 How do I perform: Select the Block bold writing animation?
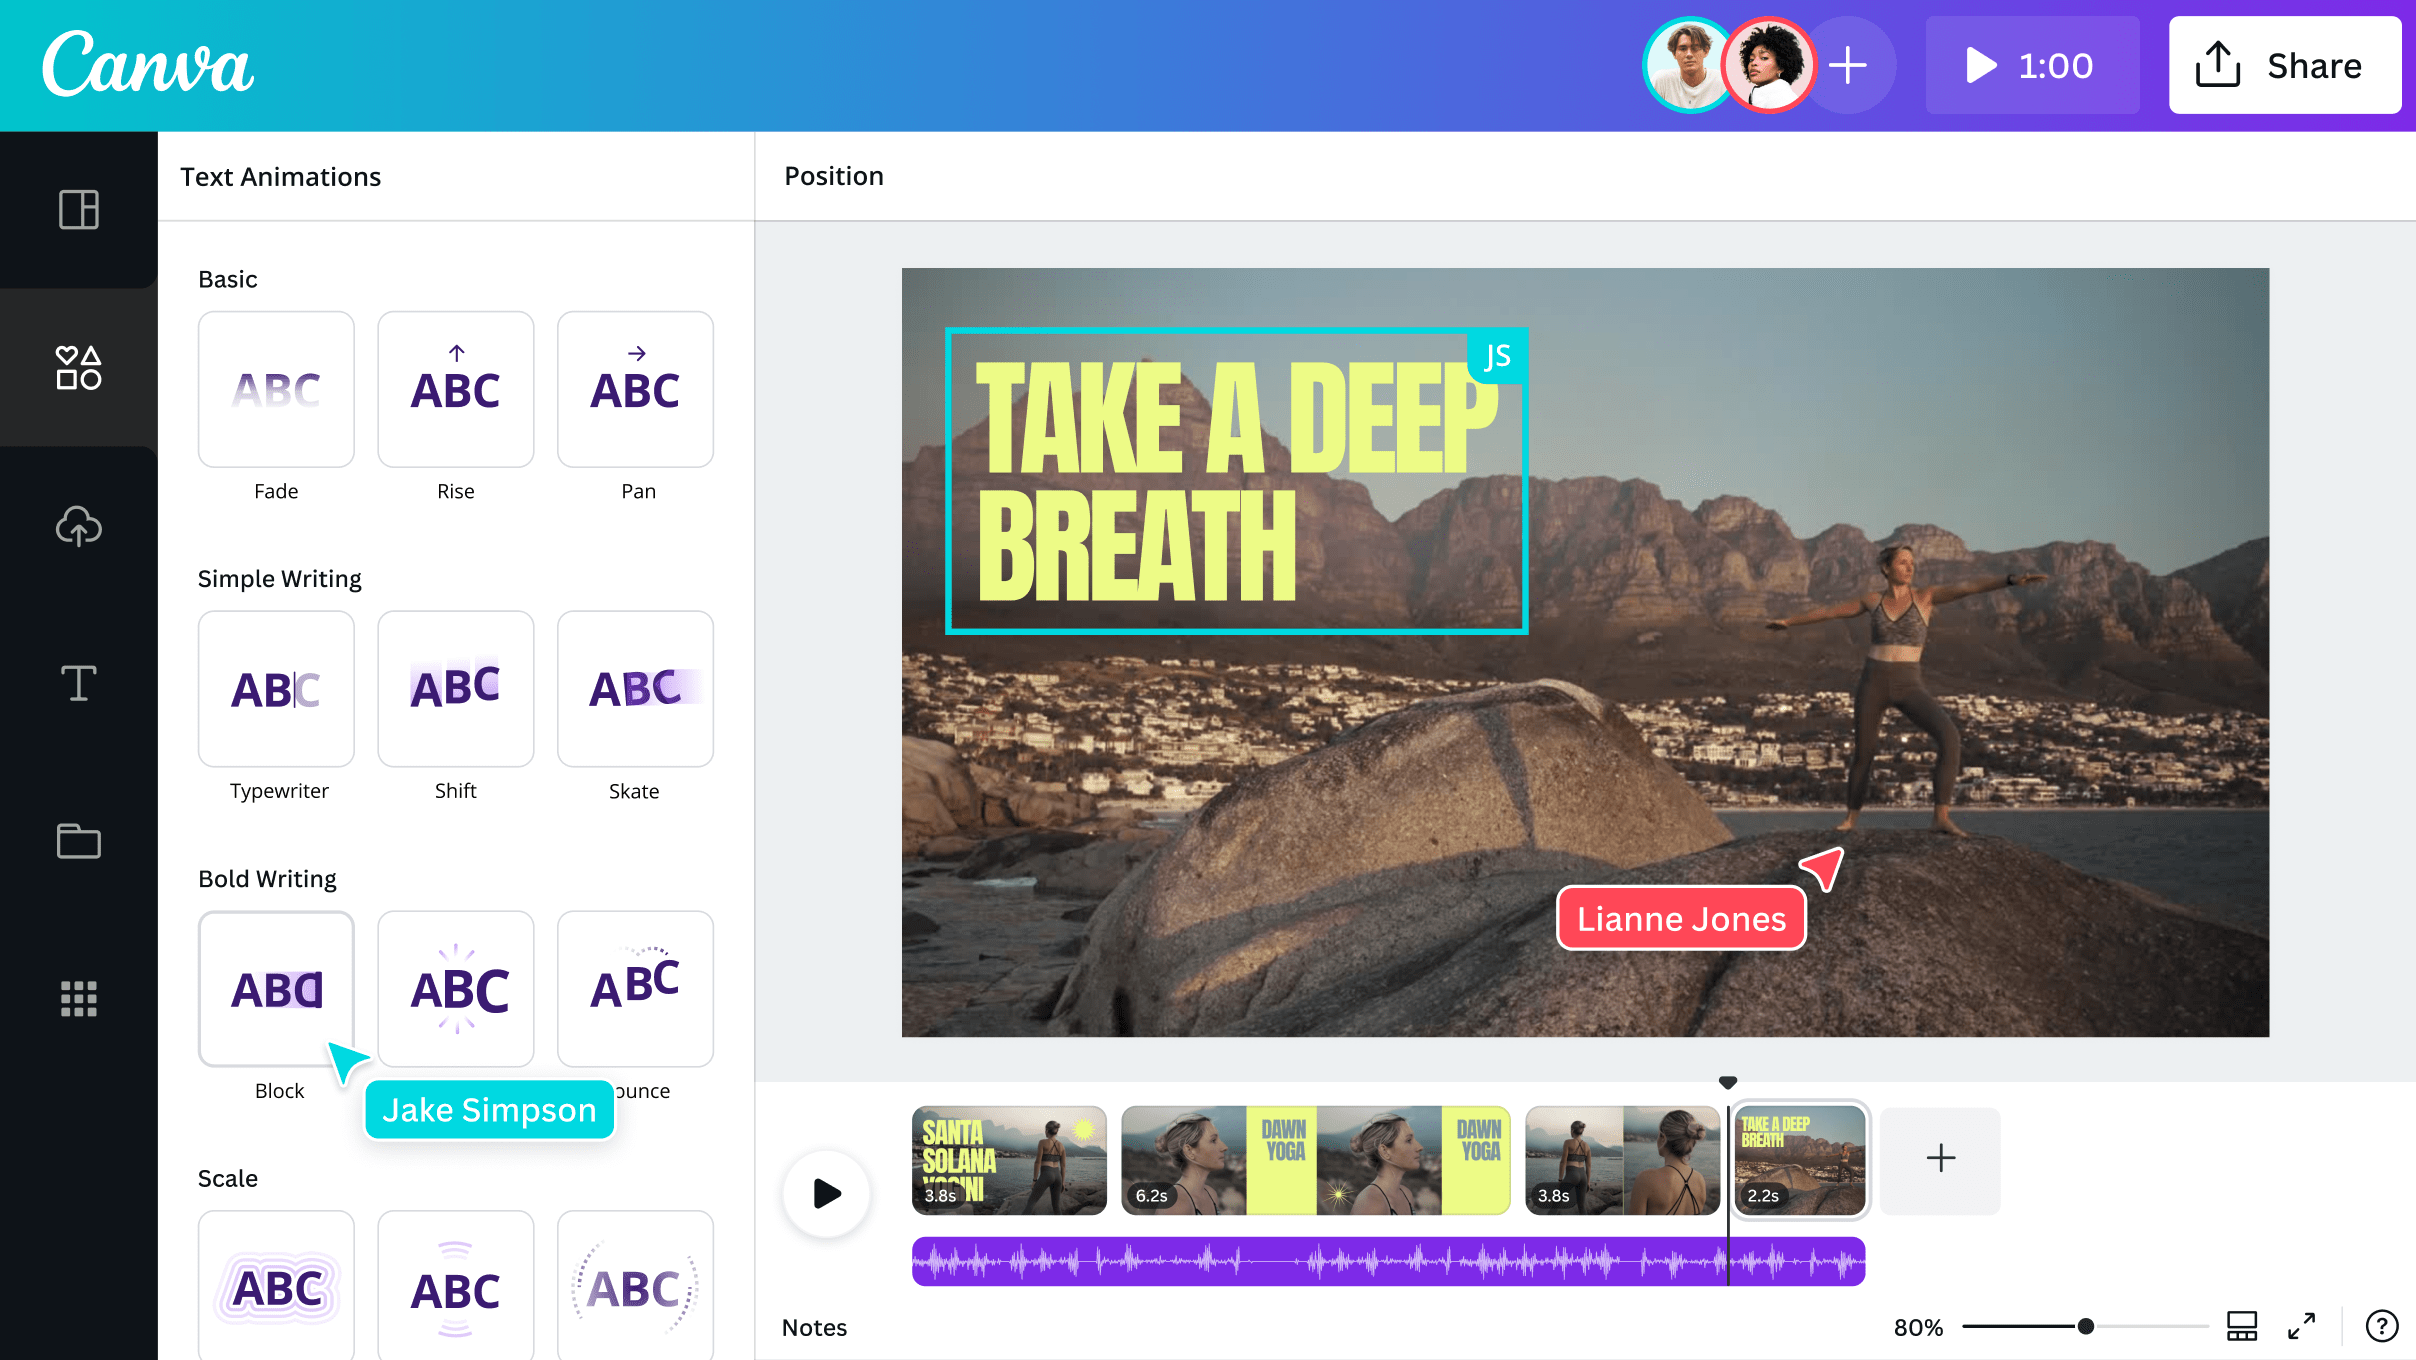tap(277, 988)
